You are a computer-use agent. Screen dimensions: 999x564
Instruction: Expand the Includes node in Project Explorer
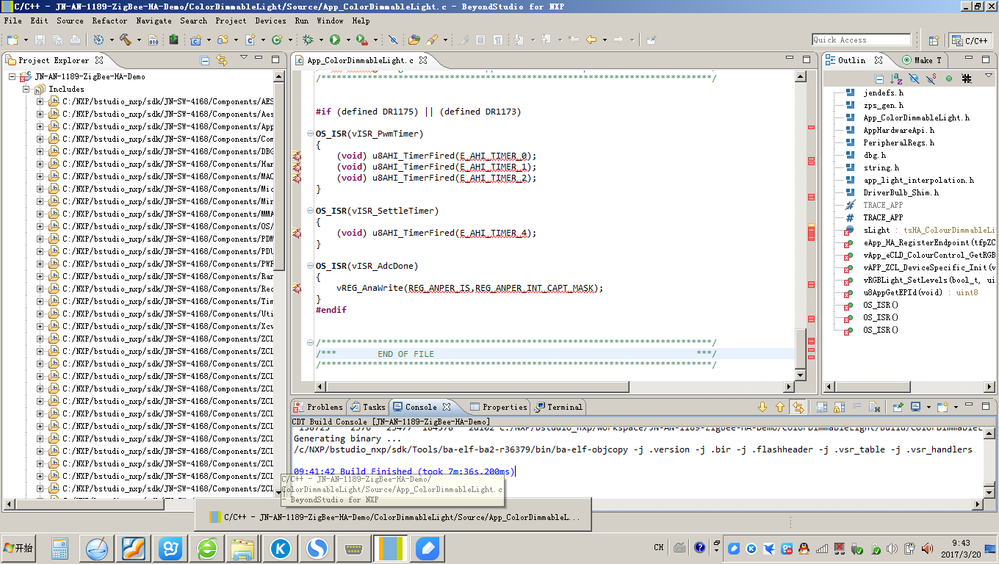(26, 89)
